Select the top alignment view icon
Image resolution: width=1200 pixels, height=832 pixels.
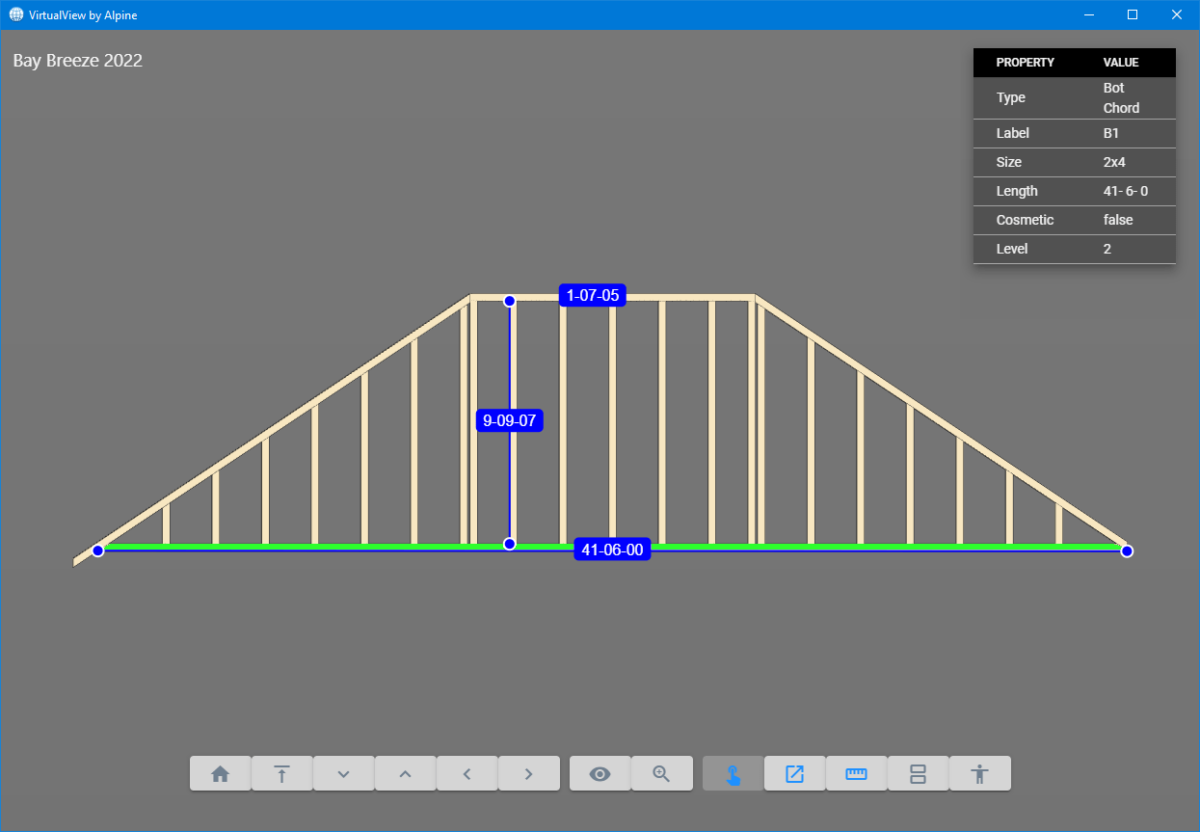pyautogui.click(x=282, y=773)
